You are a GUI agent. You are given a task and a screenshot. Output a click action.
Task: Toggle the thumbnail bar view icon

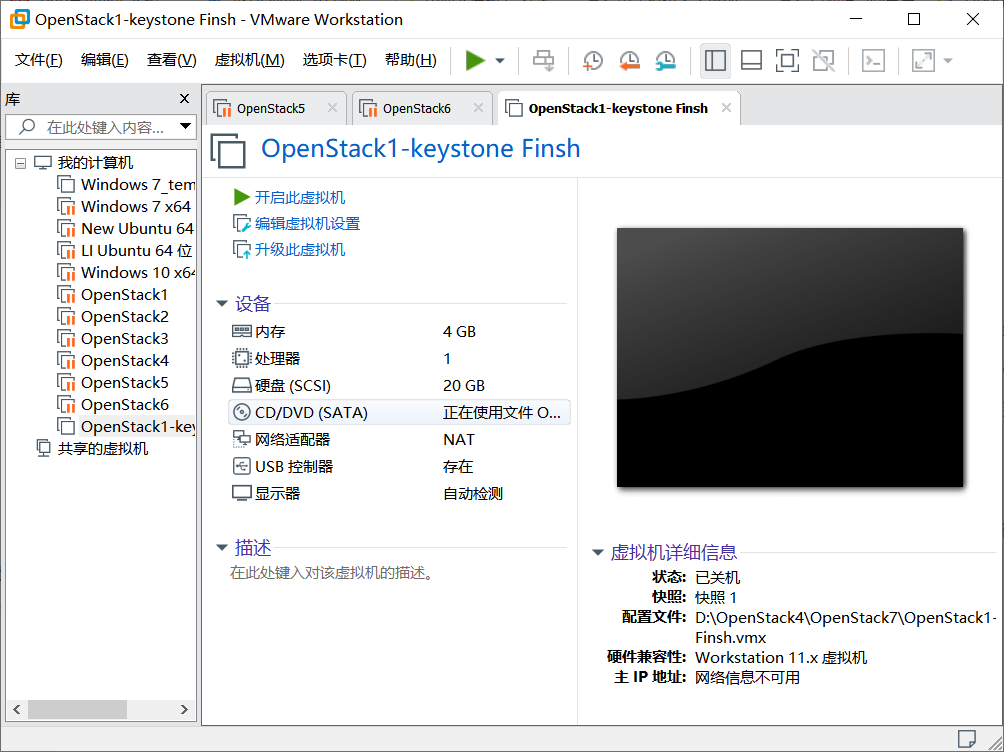[x=751, y=61]
